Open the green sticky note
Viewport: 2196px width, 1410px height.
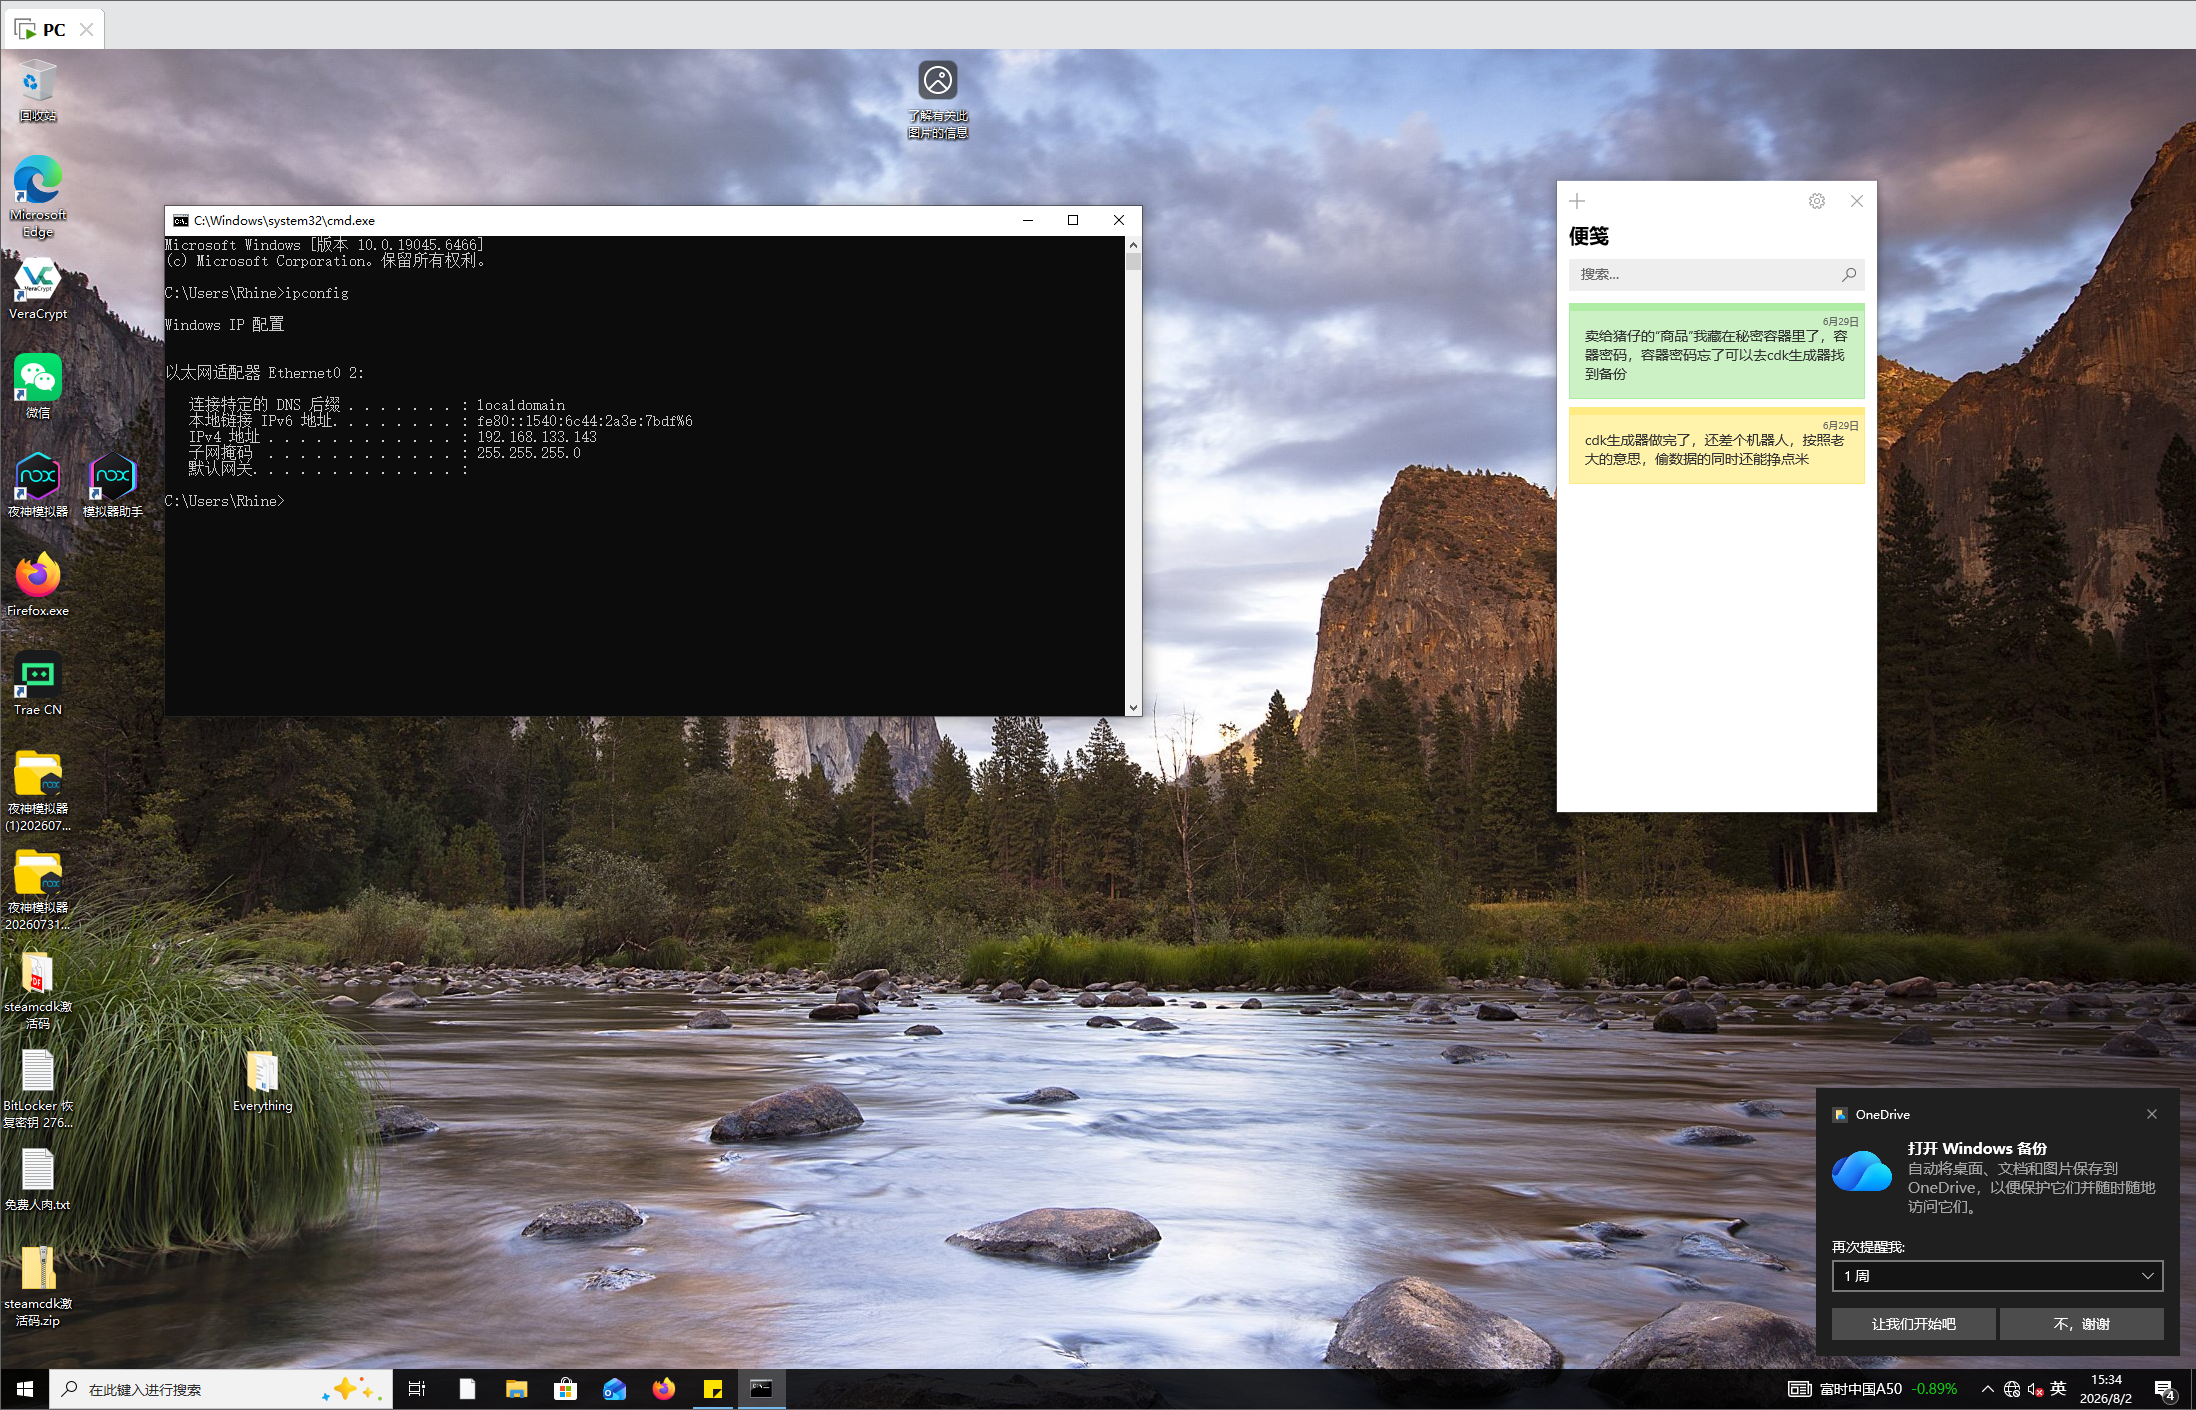click(x=1716, y=351)
